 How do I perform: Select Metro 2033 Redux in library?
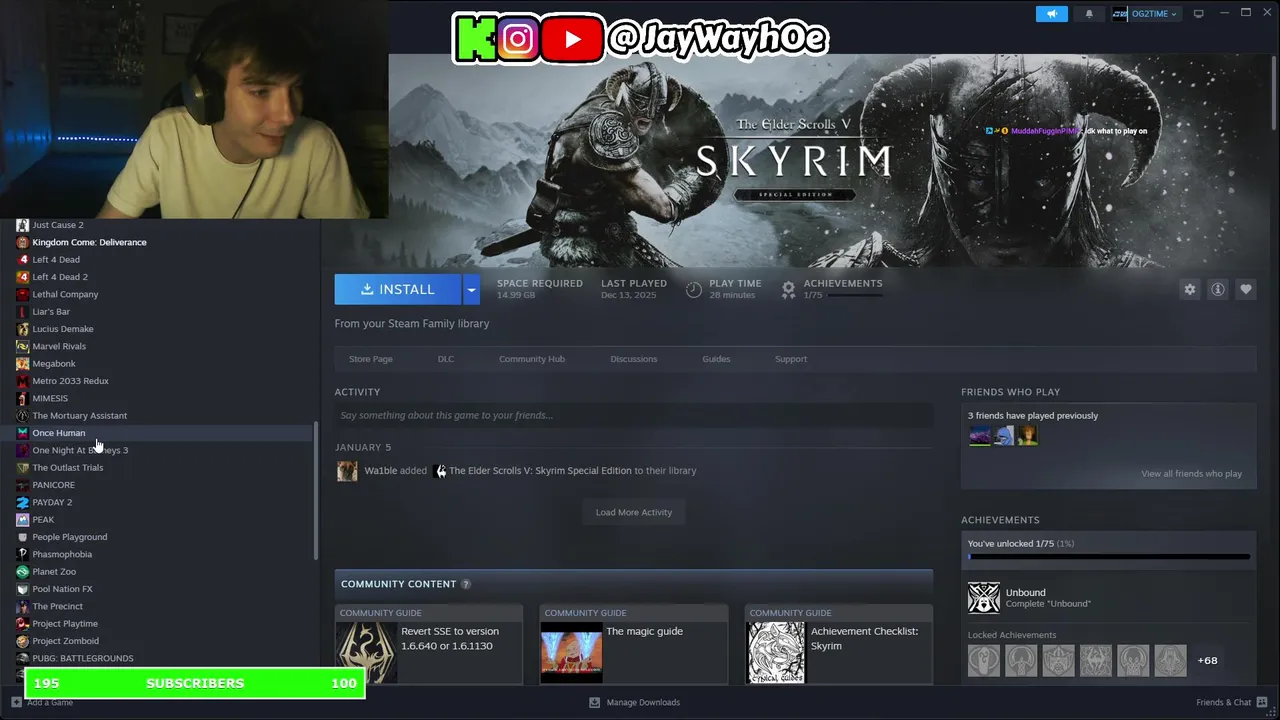pos(70,381)
